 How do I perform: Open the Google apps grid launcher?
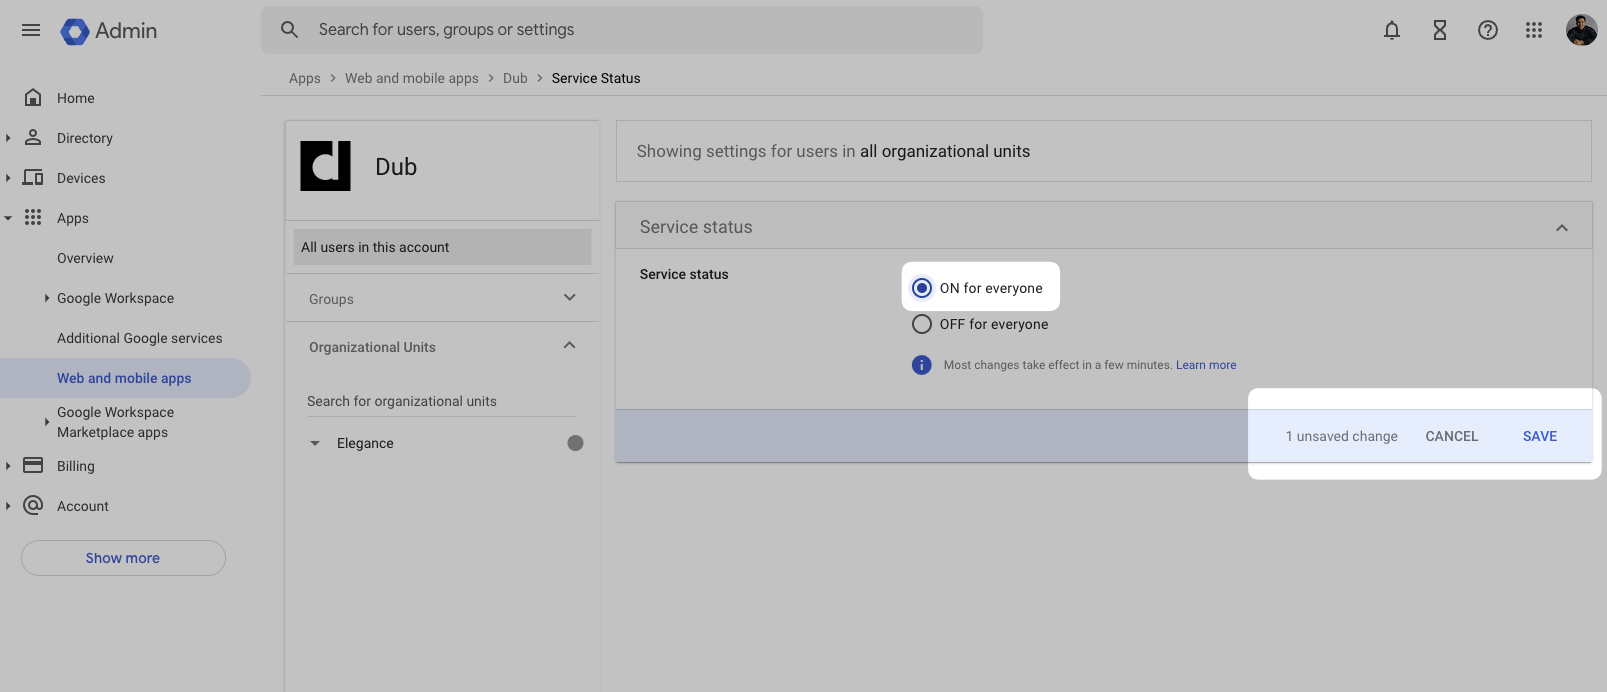(1534, 30)
